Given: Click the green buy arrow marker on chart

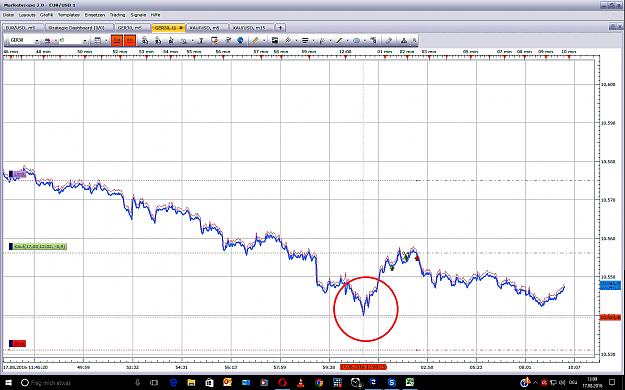Looking at the screenshot, I should (392, 268).
